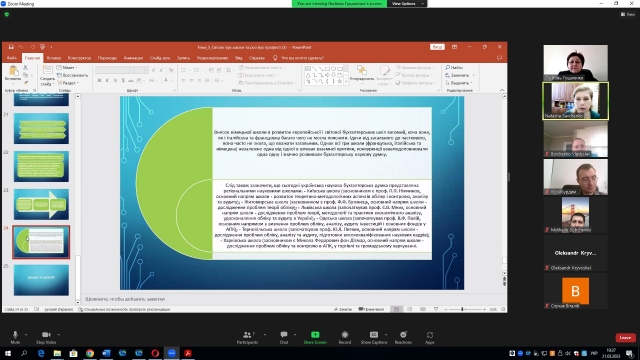Viewport: 640px width, 360px height.
Task: Expand video options arrow beside Stop Video
Action: click(x=59, y=335)
